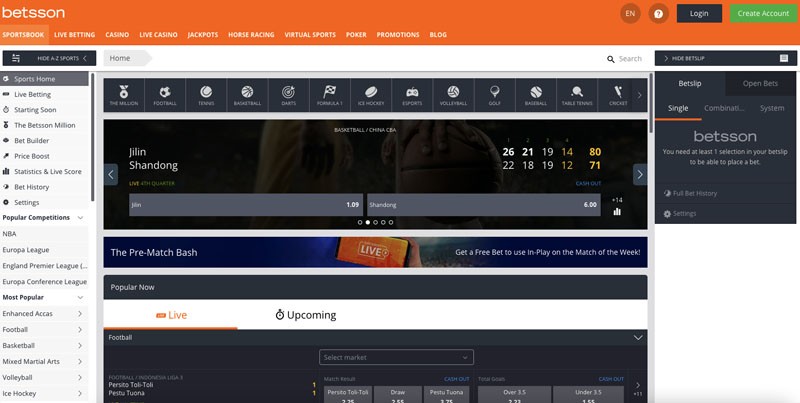Open the EN language selector
This screenshot has width=800, height=403.
coord(630,14)
